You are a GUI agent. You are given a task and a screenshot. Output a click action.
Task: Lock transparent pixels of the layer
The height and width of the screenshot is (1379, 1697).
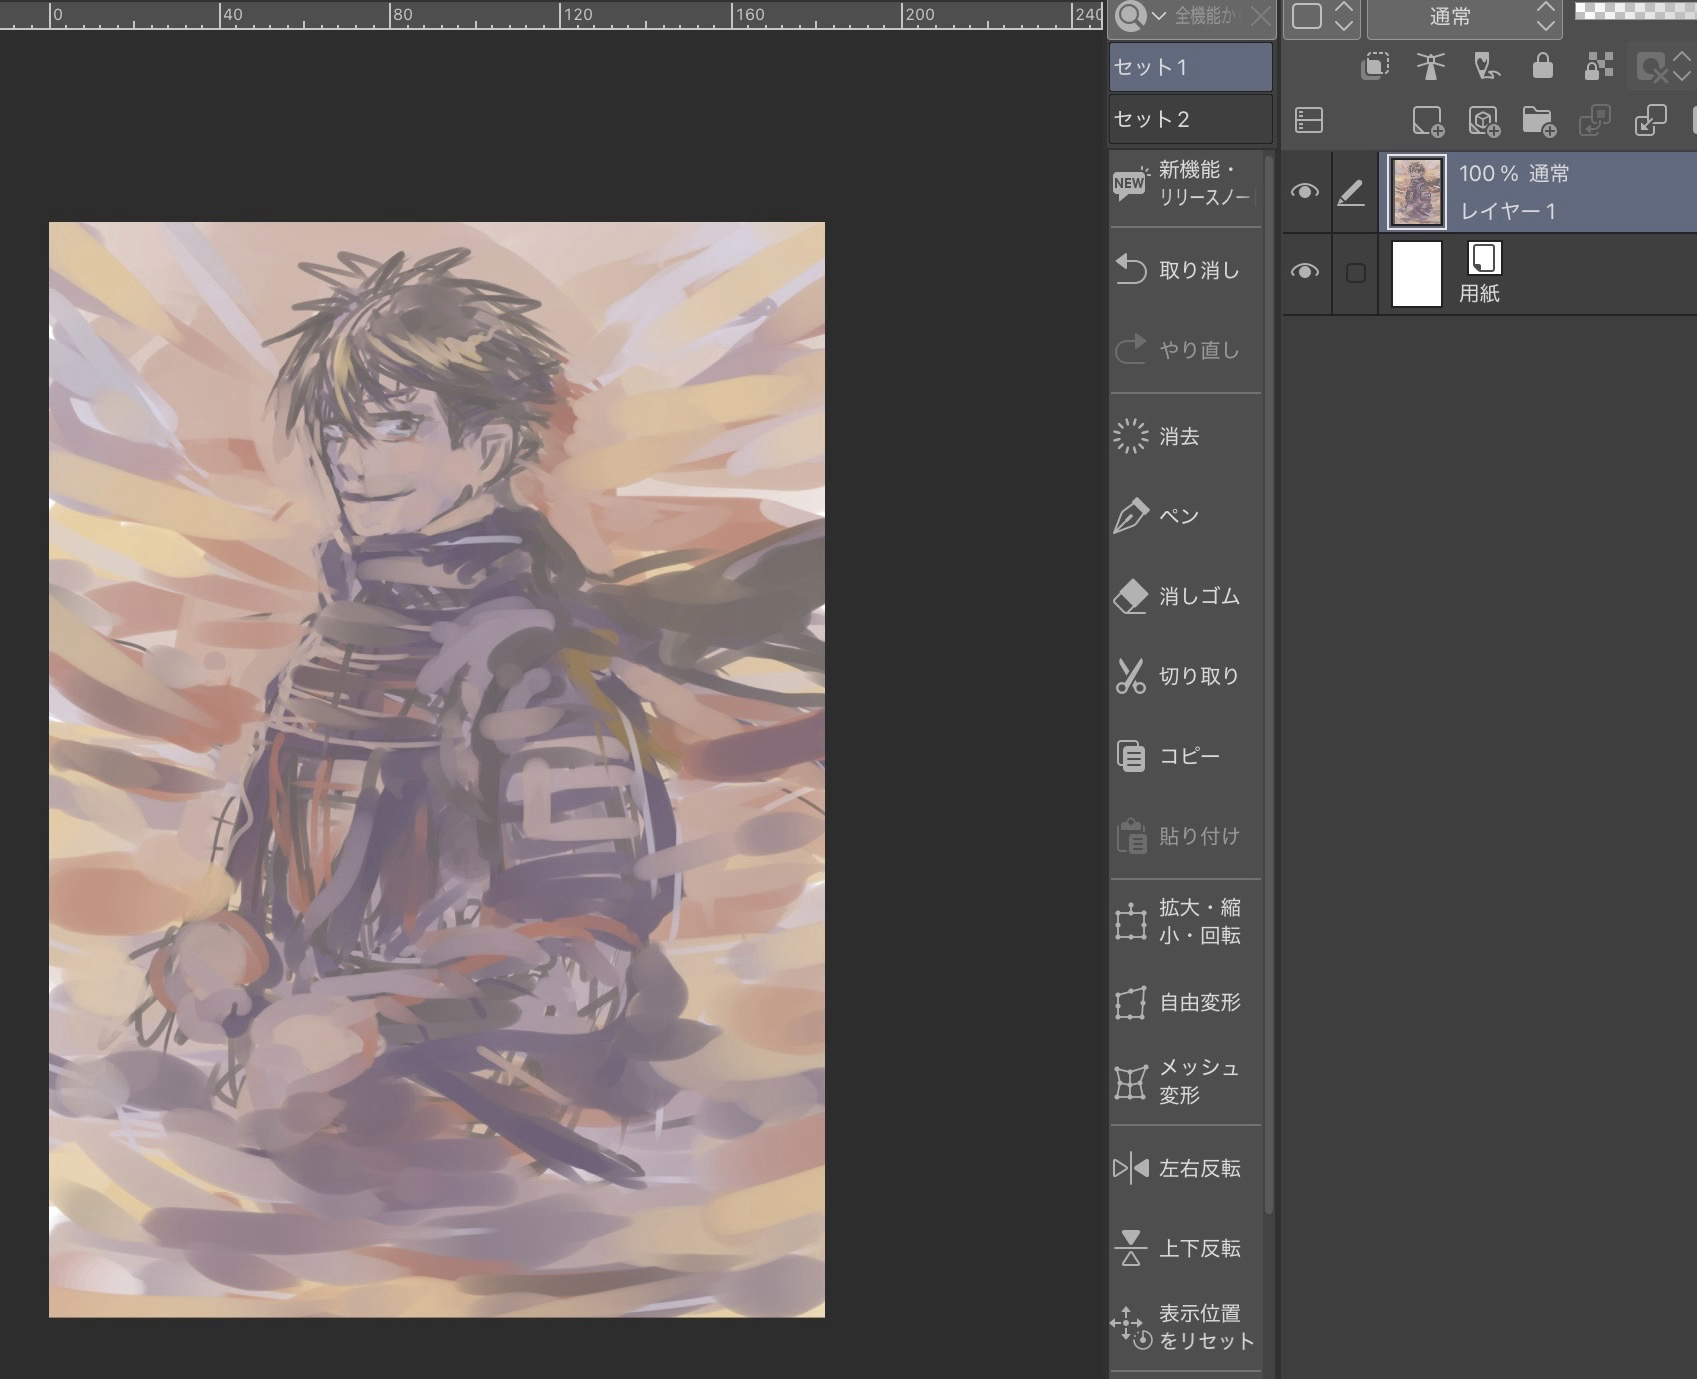coord(1598,66)
